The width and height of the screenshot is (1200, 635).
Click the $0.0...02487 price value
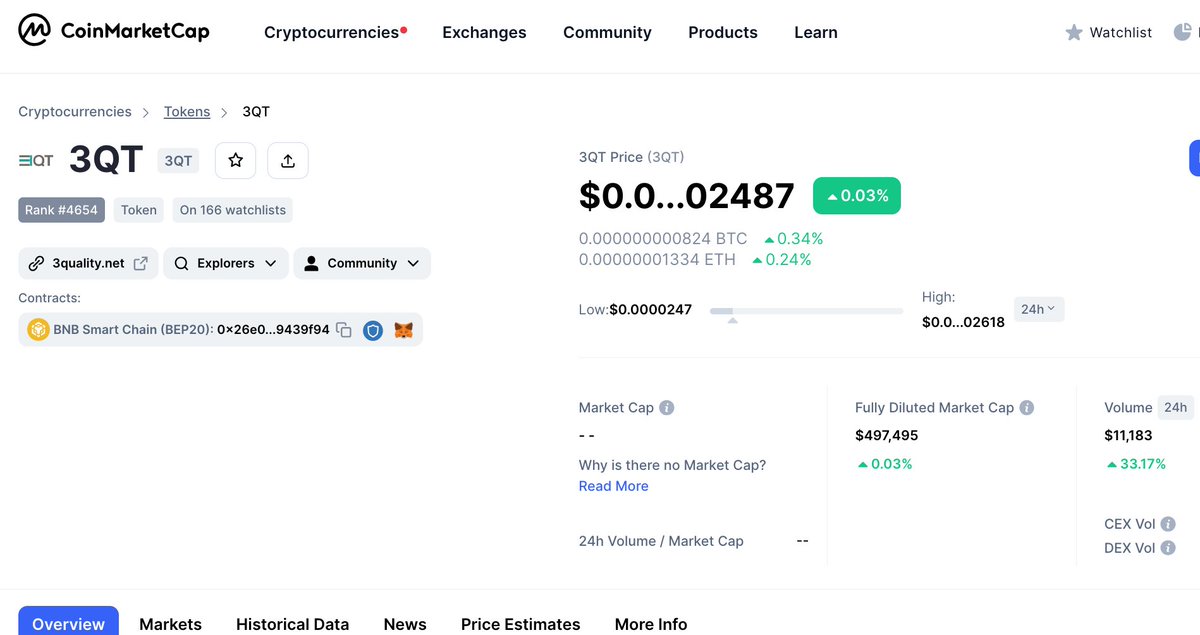click(x=687, y=196)
